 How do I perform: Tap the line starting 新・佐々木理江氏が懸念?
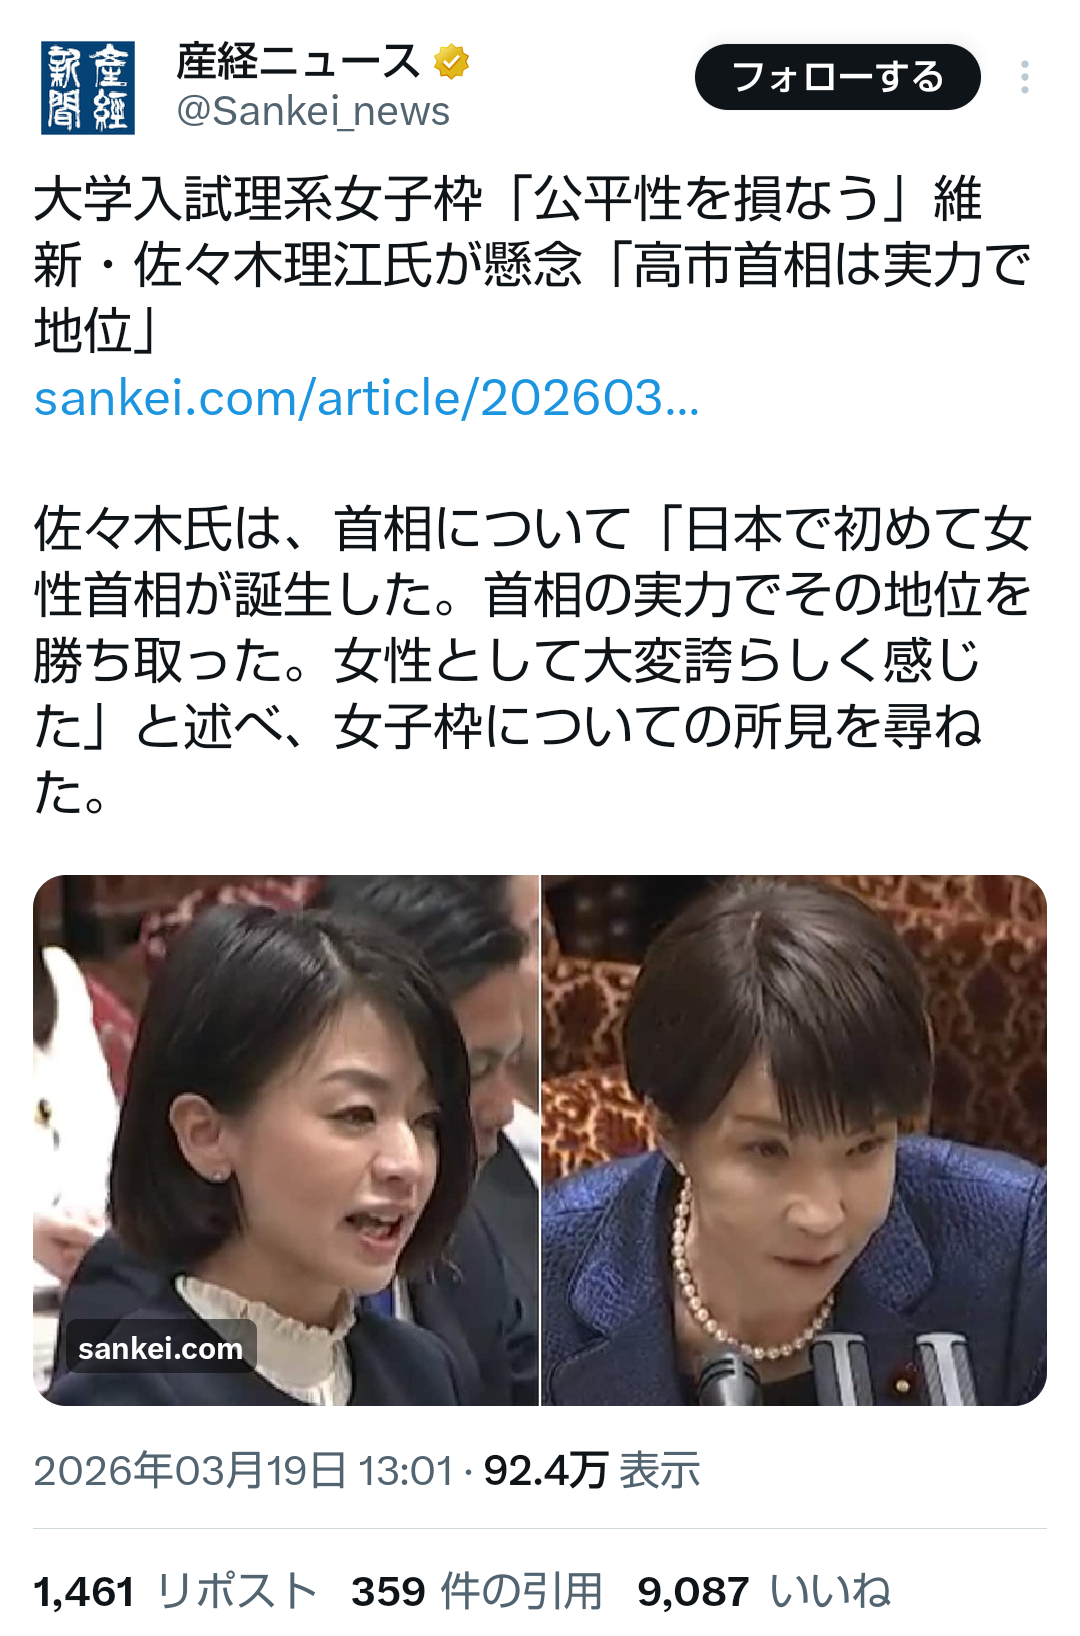[x=532, y=264]
